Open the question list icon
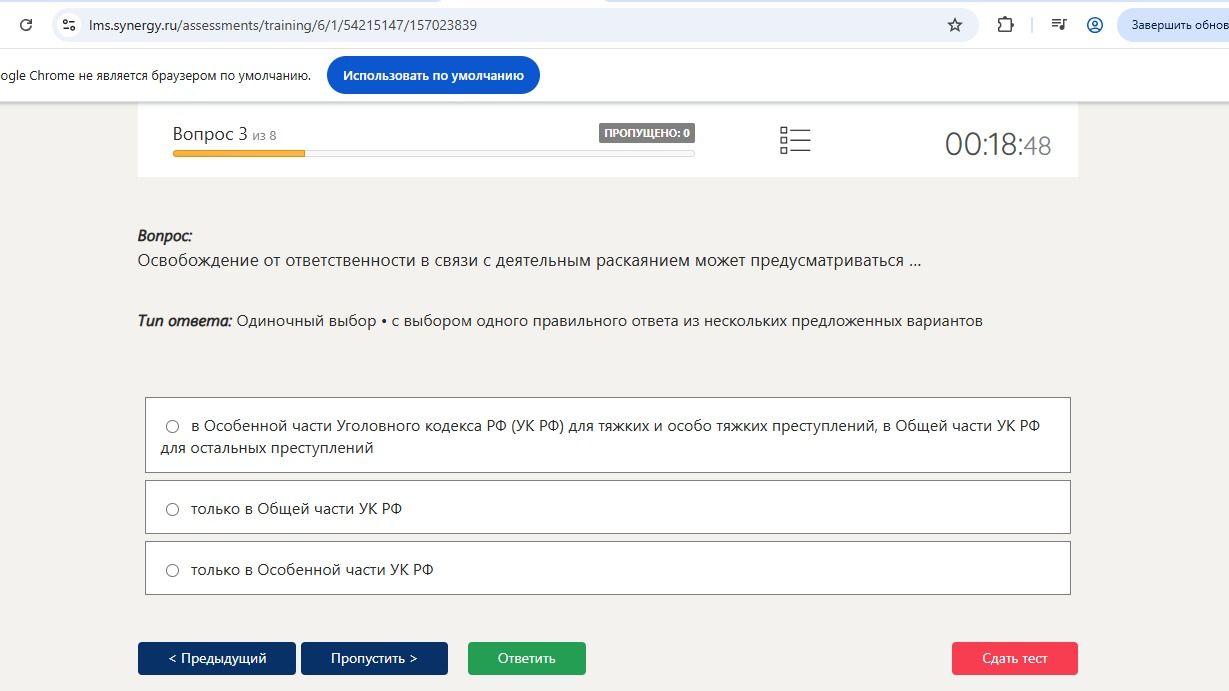This screenshot has width=1229, height=691. pyautogui.click(x=795, y=140)
